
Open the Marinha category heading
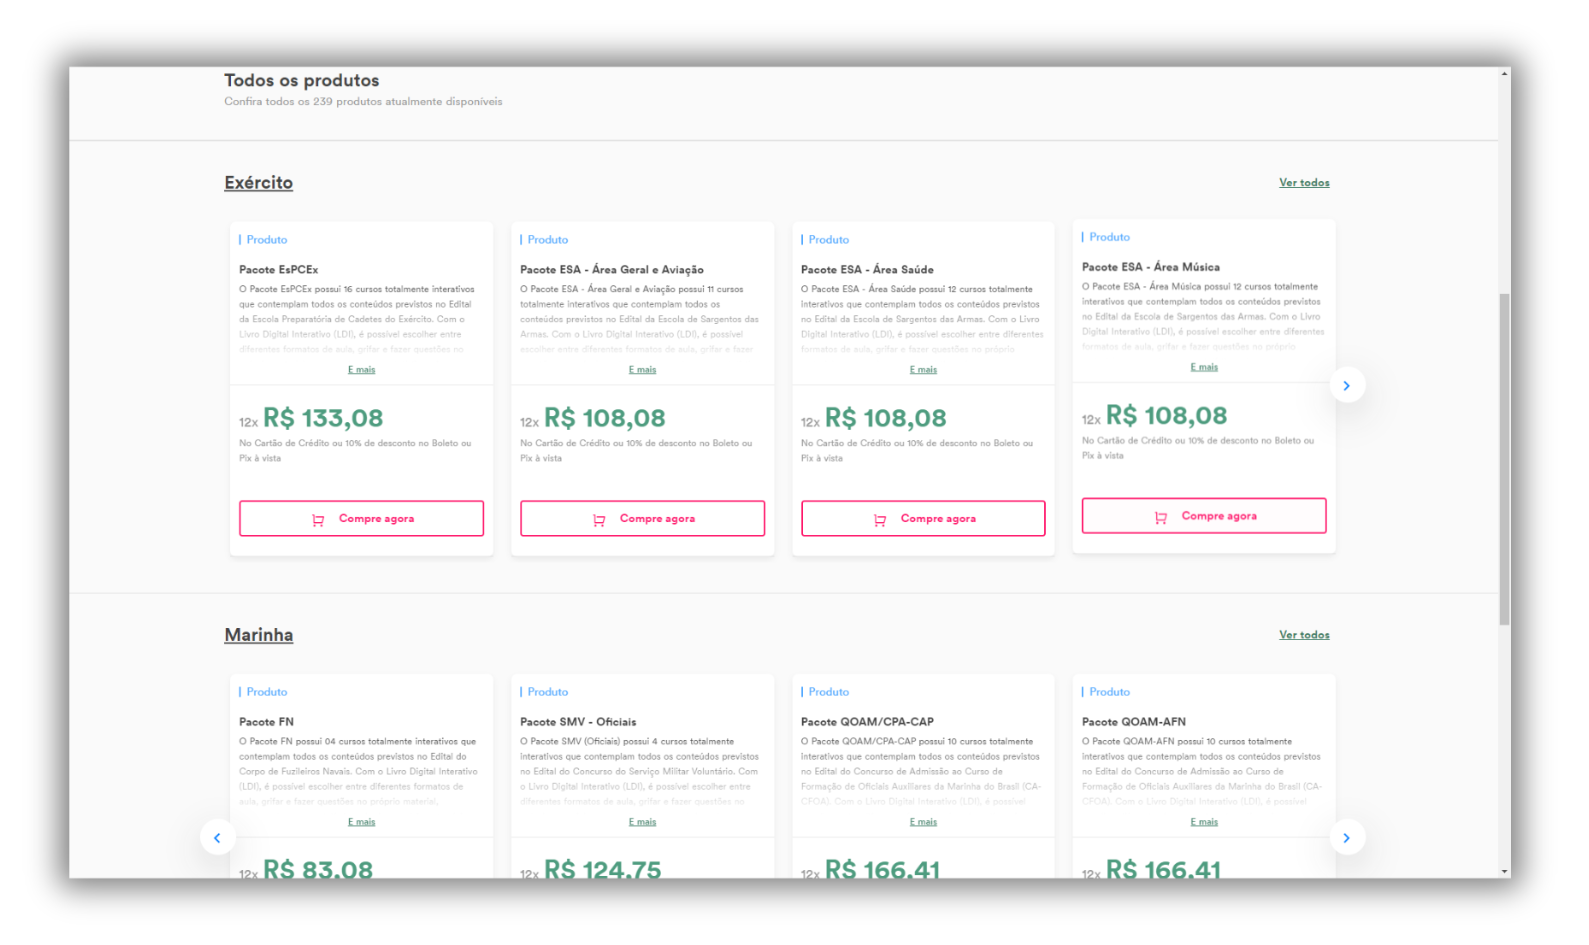click(259, 635)
